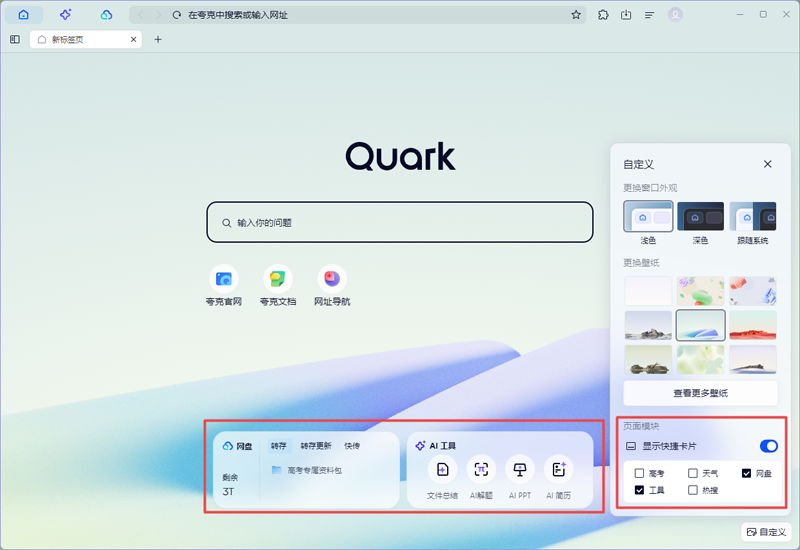Open the cloud drive icon in top bar
The height and width of the screenshot is (550, 800).
(x=107, y=15)
